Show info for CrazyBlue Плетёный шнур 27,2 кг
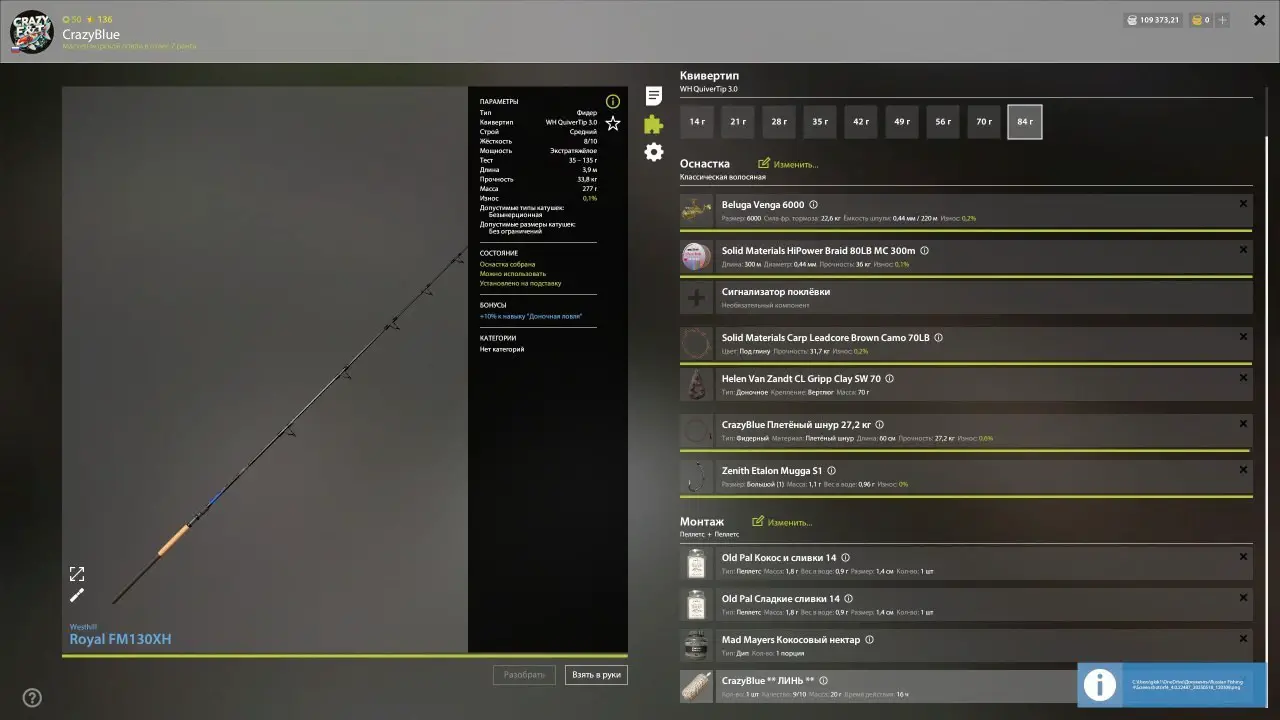Viewport: 1280px width, 720px height. pos(879,425)
